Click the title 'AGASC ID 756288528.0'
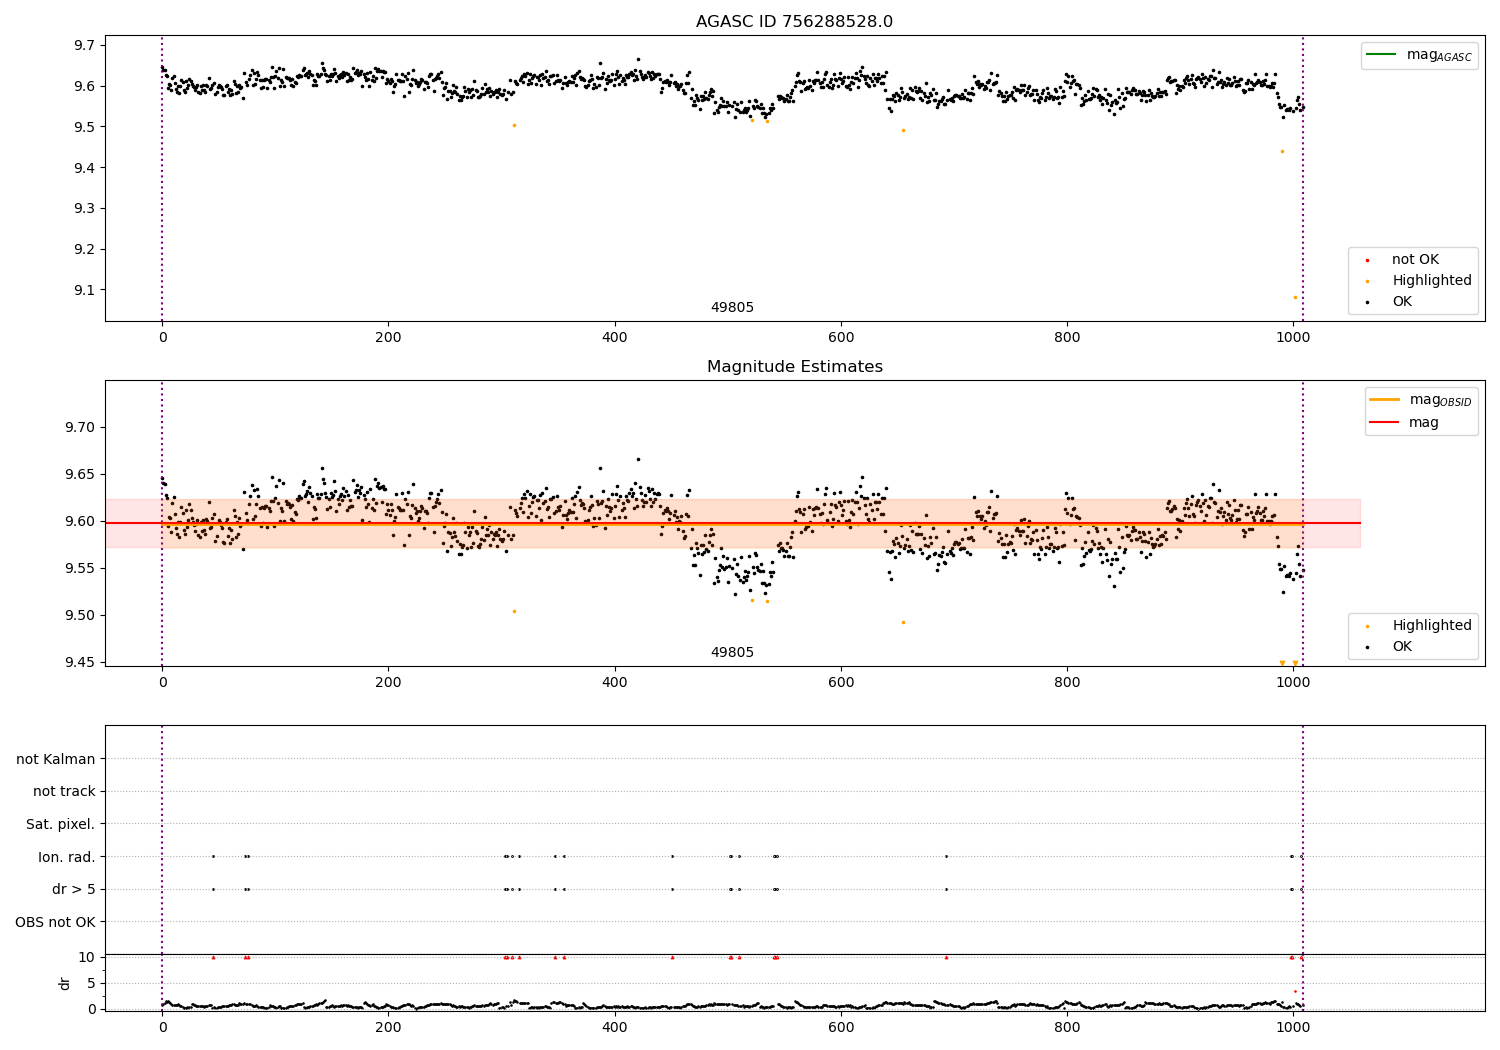 tap(794, 22)
